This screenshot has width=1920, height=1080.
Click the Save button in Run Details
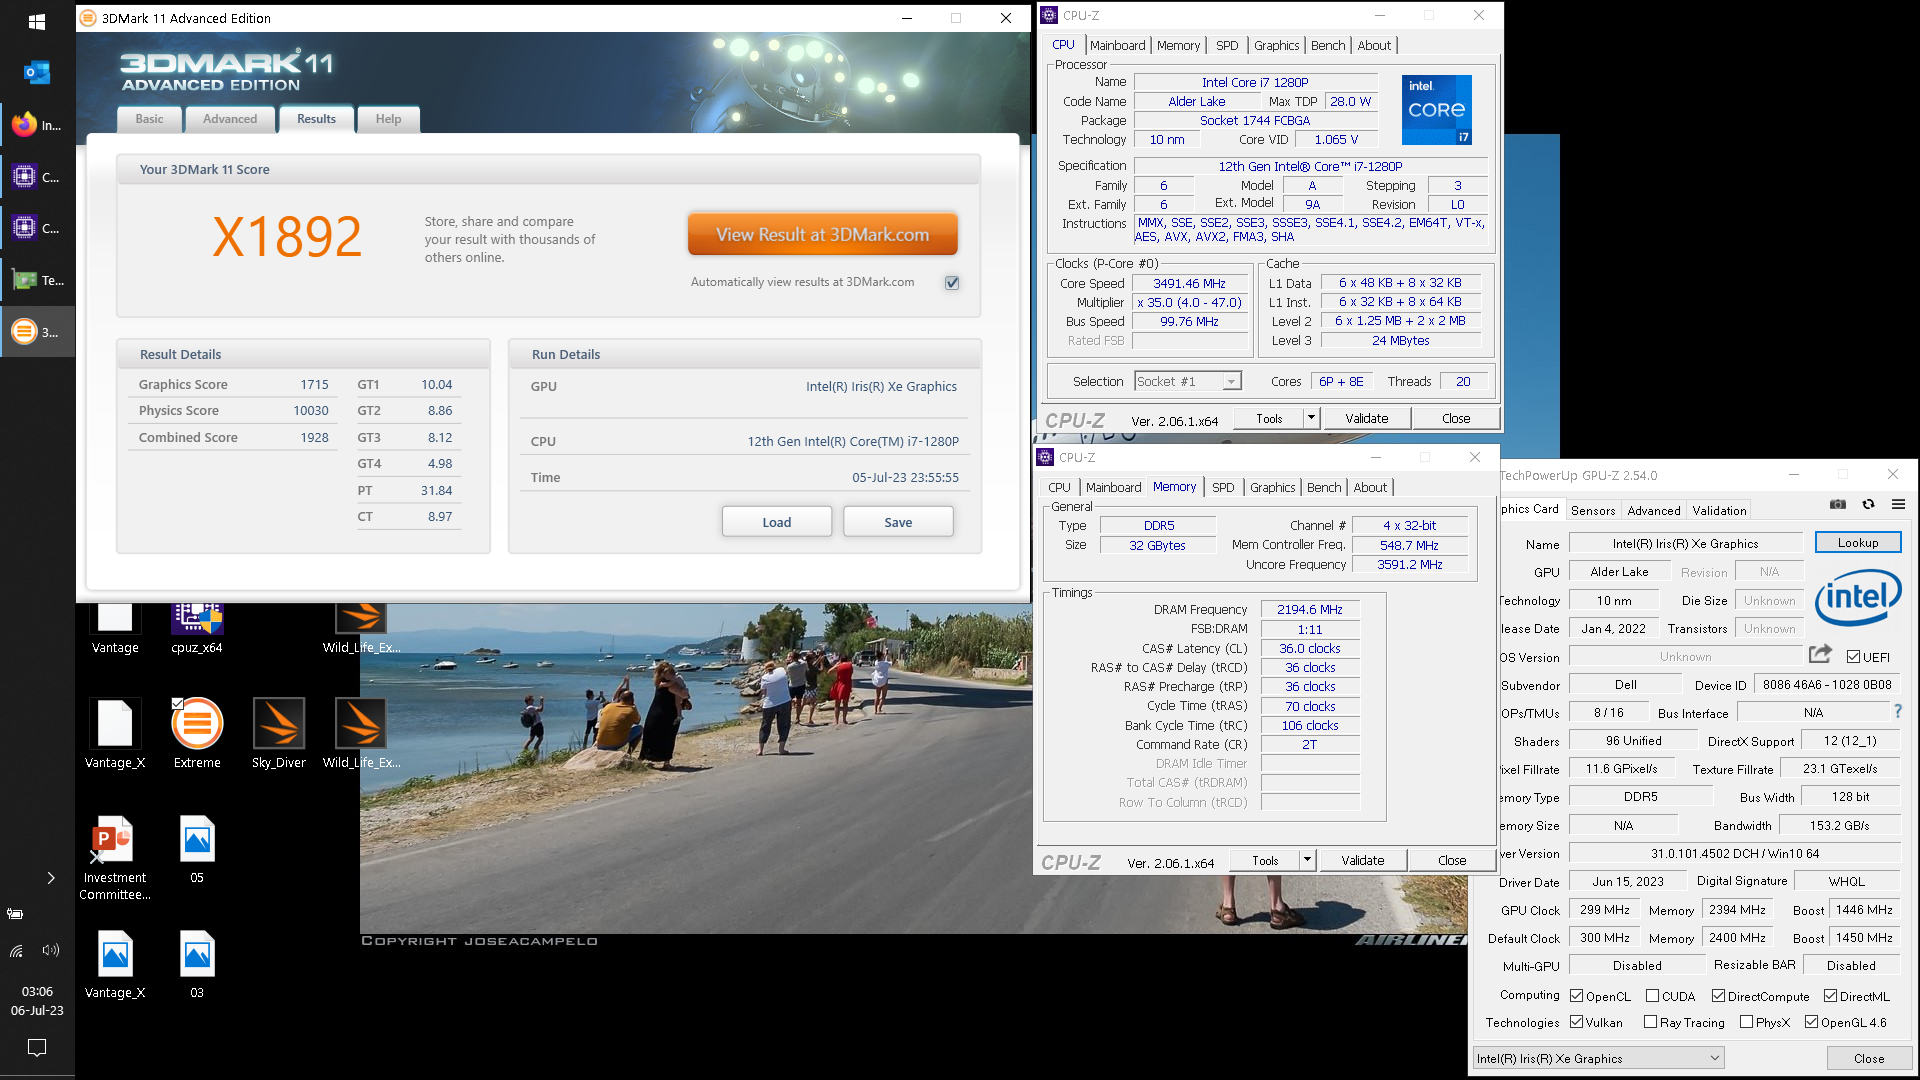pyautogui.click(x=898, y=522)
